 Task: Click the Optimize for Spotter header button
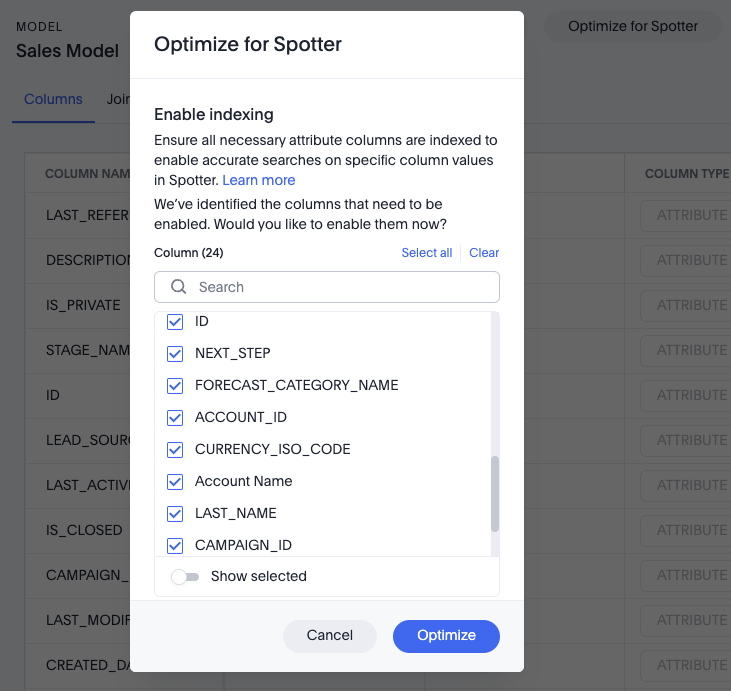point(633,27)
